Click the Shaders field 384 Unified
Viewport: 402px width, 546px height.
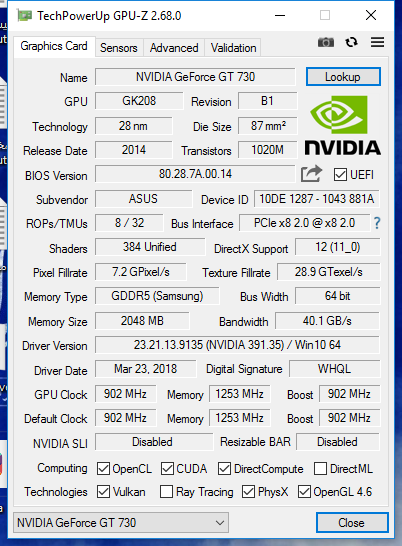pos(150,247)
